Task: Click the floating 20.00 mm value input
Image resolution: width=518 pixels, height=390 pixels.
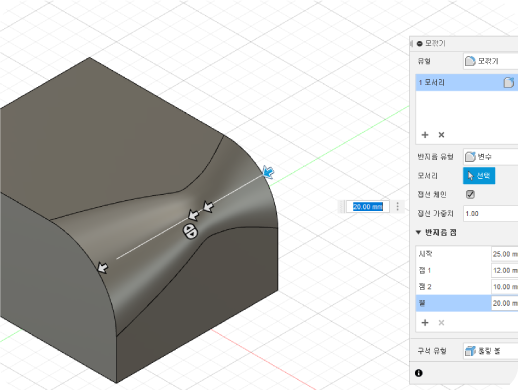Action: 368,207
